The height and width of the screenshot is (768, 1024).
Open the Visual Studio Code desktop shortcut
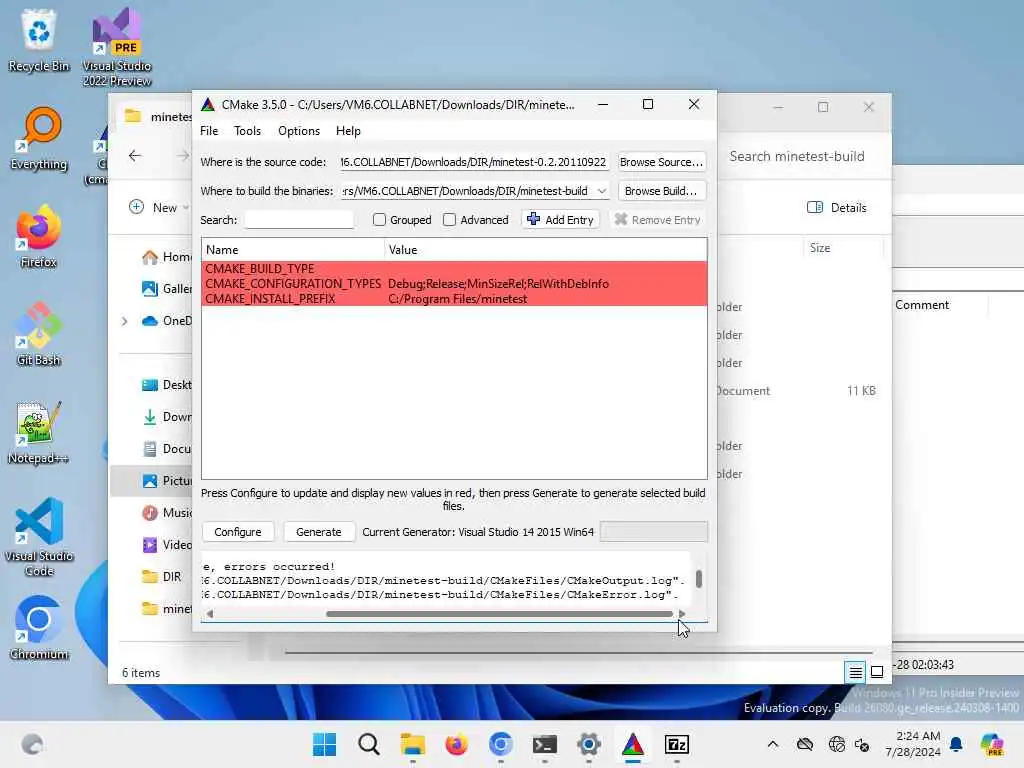tap(39, 537)
